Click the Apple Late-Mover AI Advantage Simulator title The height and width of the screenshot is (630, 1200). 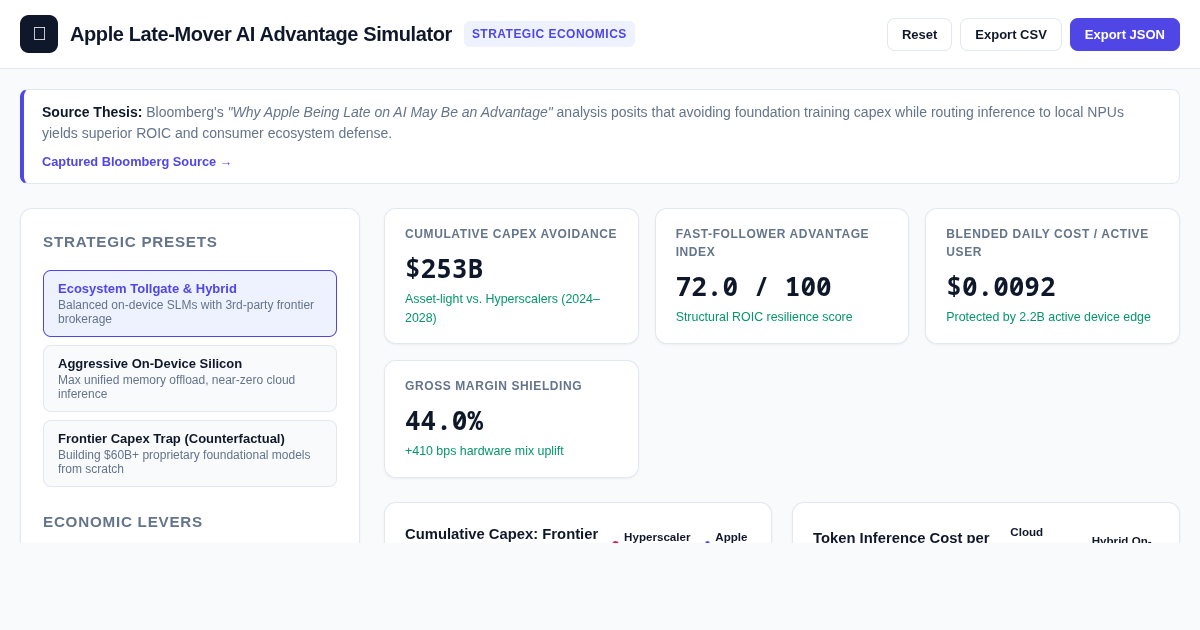(x=261, y=34)
